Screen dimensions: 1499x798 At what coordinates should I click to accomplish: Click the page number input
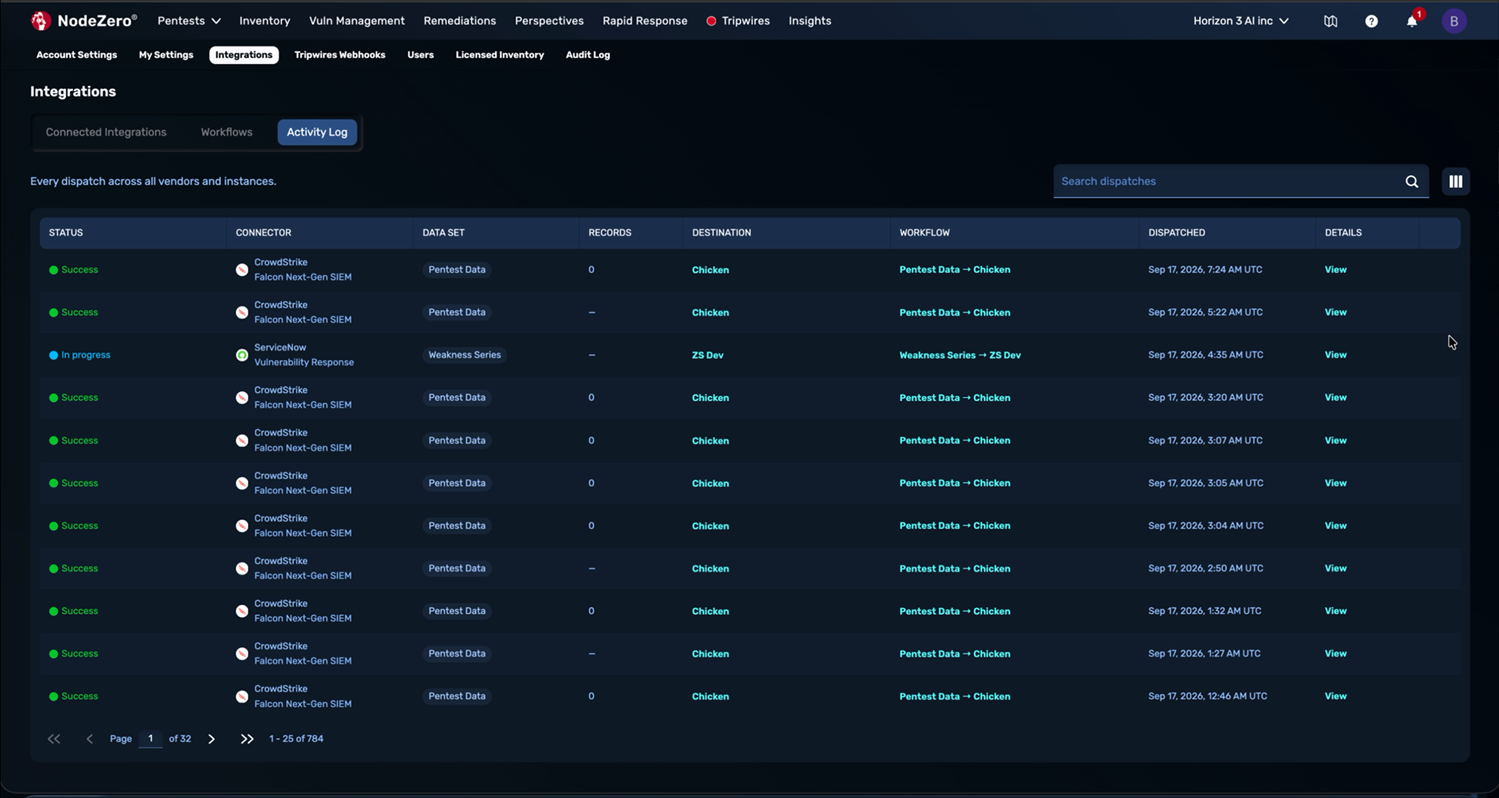point(150,739)
